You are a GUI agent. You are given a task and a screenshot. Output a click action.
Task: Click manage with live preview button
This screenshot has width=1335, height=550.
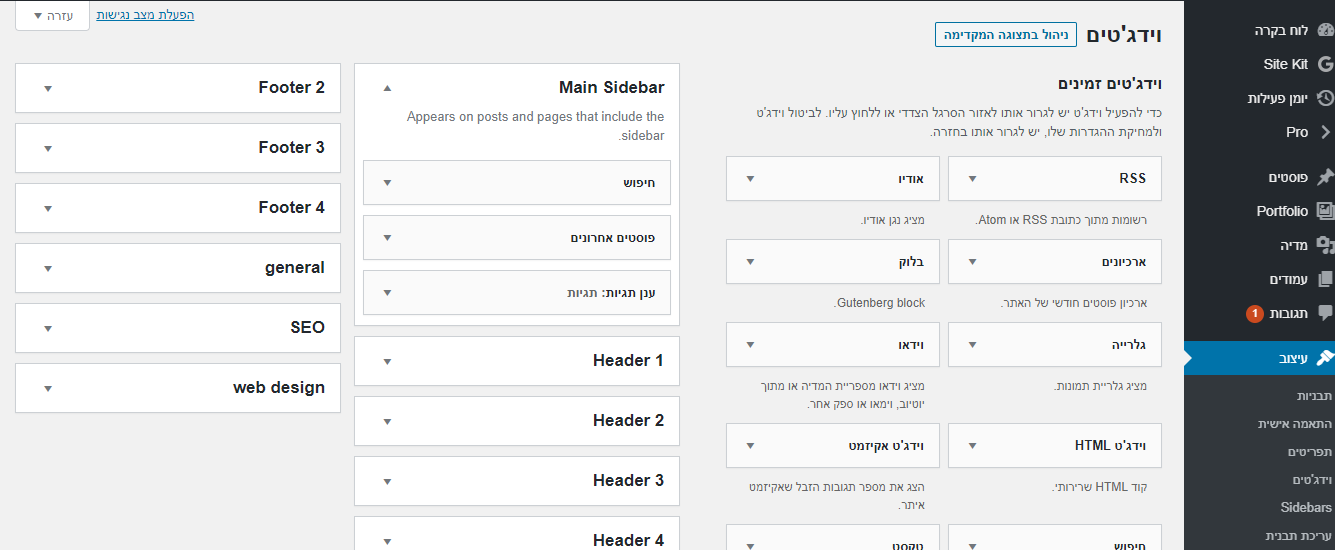tap(1006, 35)
